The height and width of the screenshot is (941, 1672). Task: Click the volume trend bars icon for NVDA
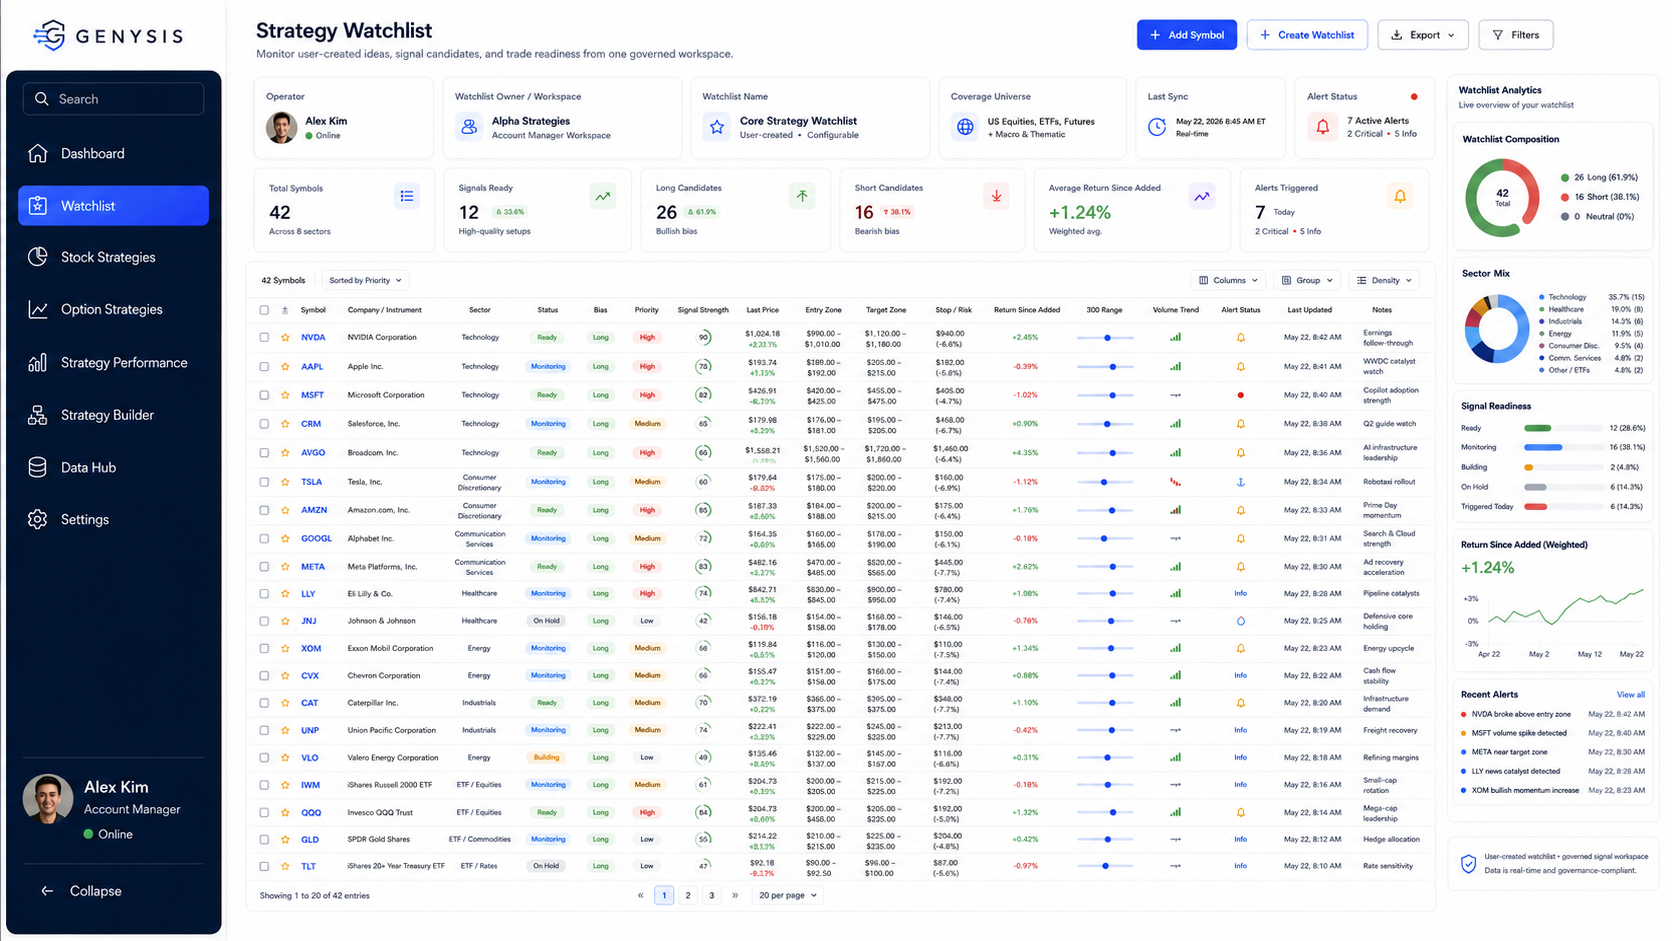click(1175, 337)
